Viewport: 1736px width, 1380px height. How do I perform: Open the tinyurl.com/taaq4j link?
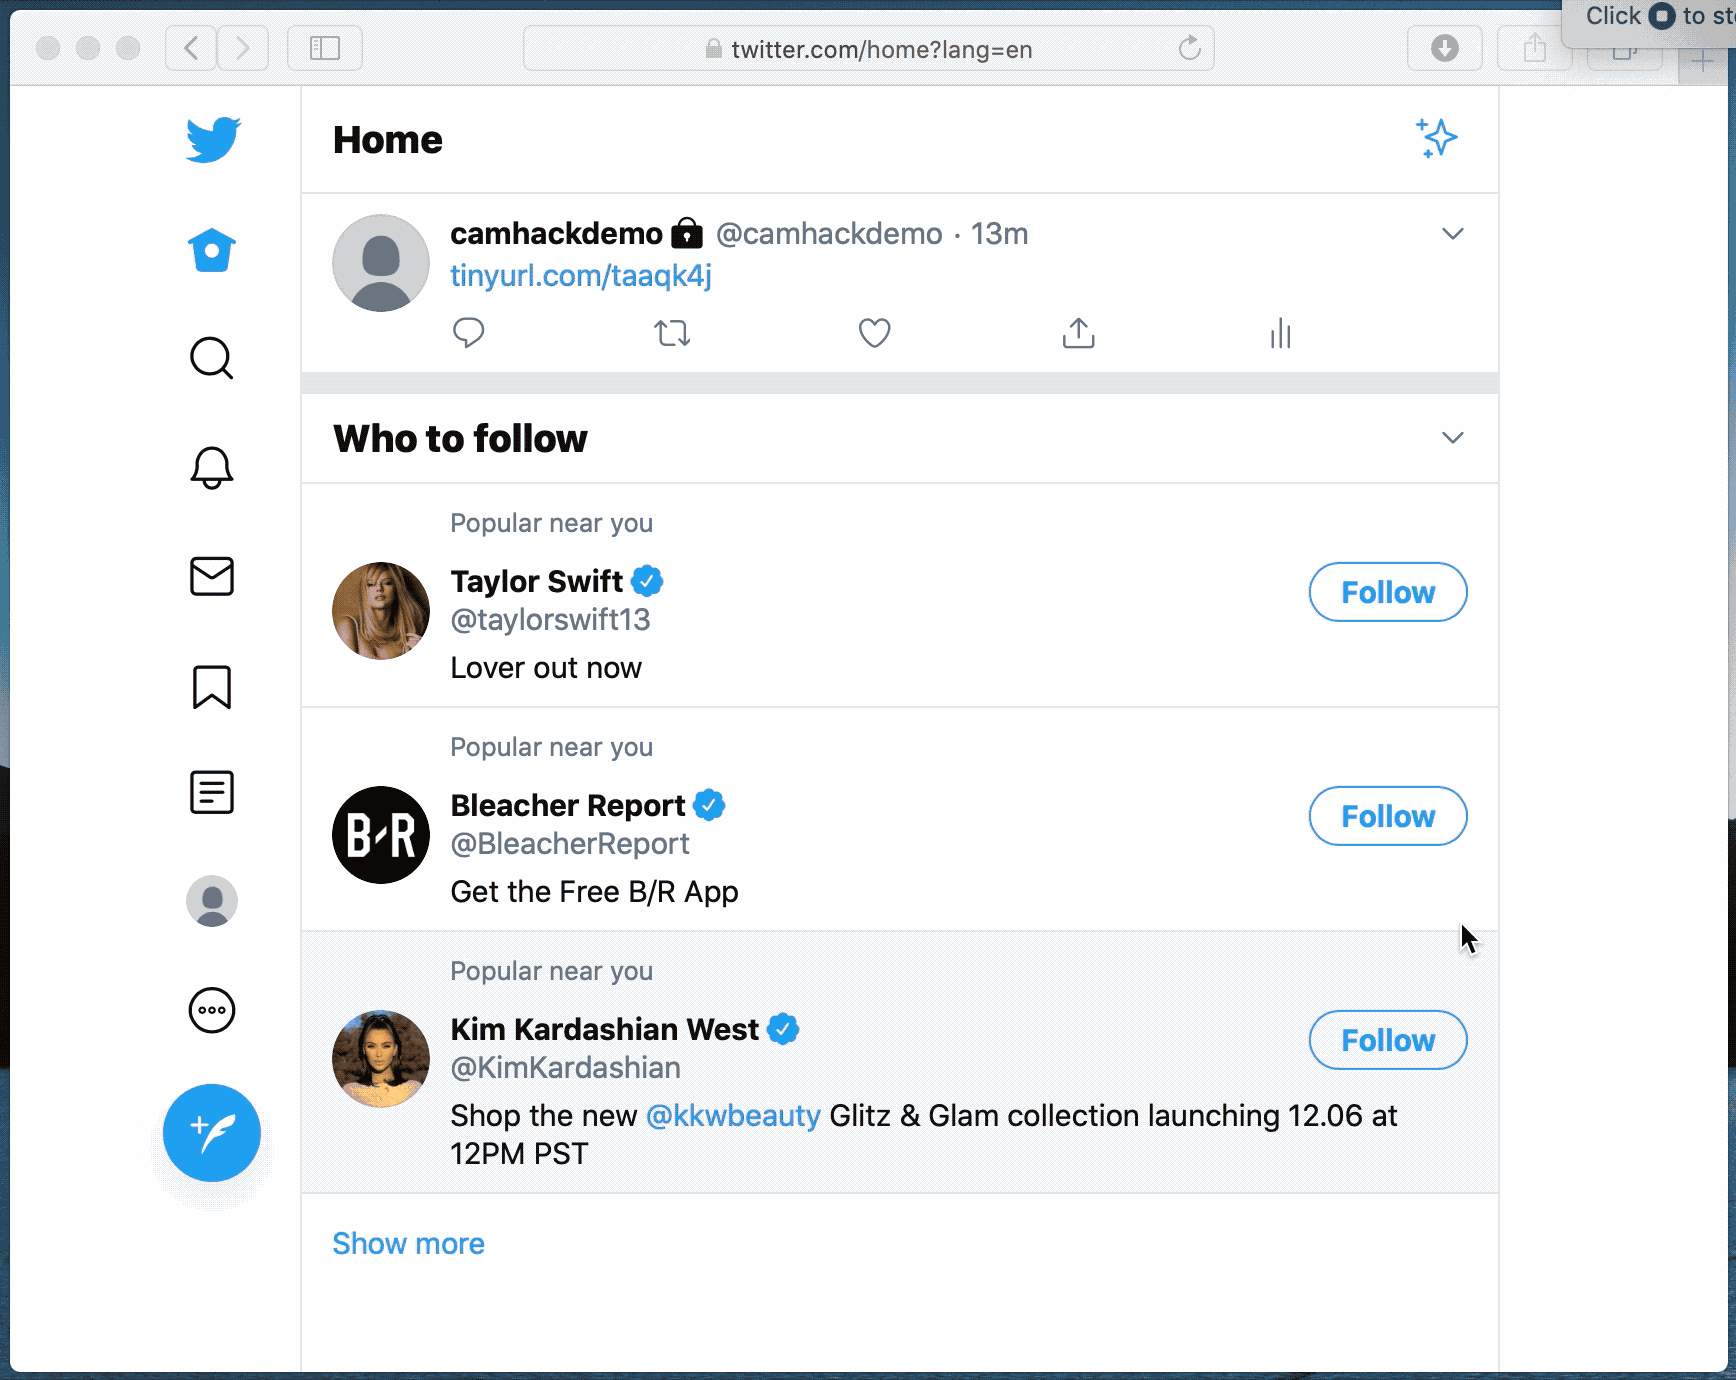pyautogui.click(x=580, y=276)
